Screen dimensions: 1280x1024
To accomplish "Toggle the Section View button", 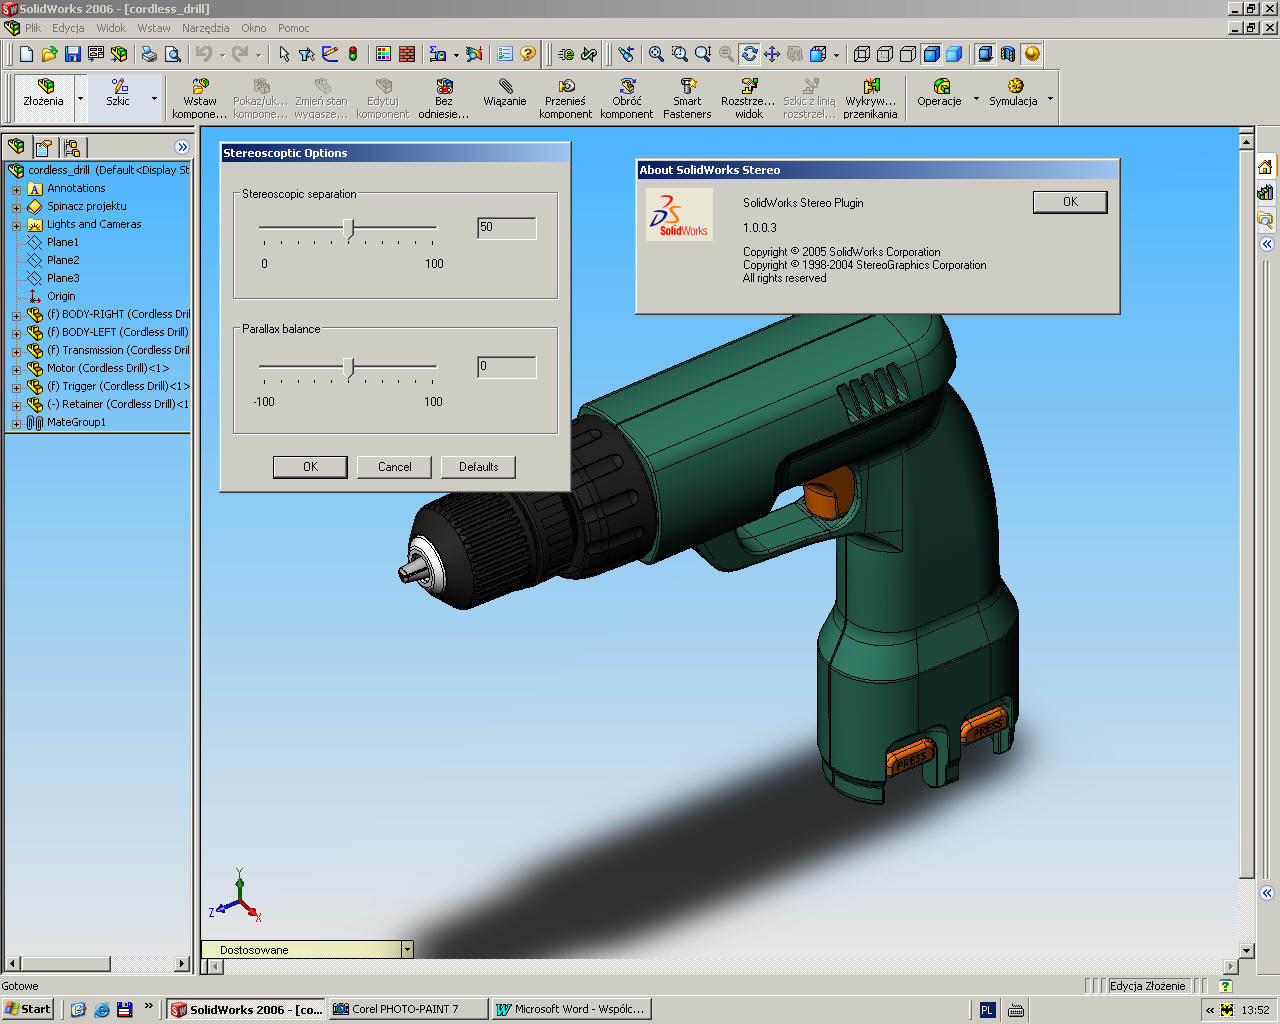I will tap(1008, 54).
